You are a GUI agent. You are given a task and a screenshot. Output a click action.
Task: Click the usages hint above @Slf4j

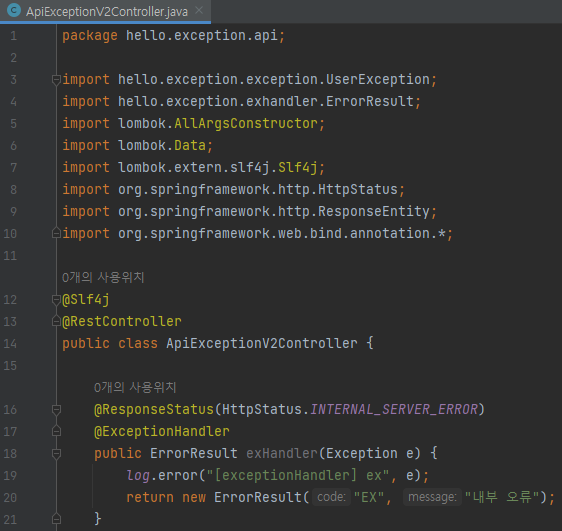pyautogui.click(x=103, y=277)
